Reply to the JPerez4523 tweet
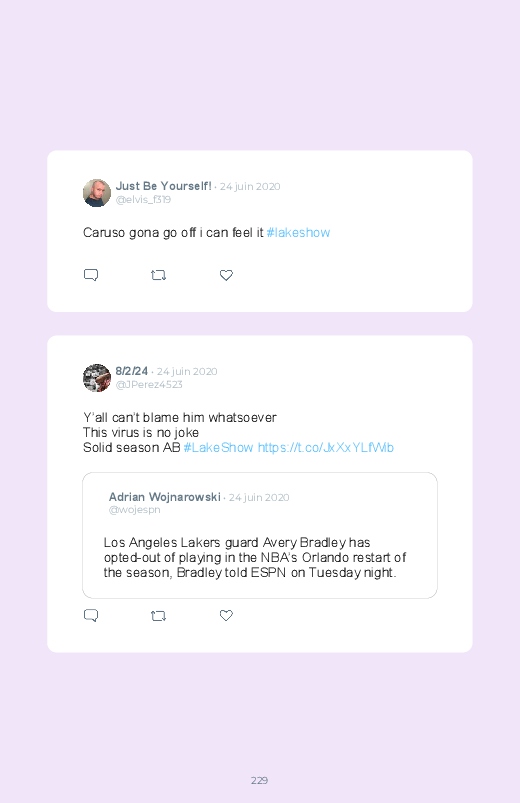The image size is (520, 803). click(91, 615)
